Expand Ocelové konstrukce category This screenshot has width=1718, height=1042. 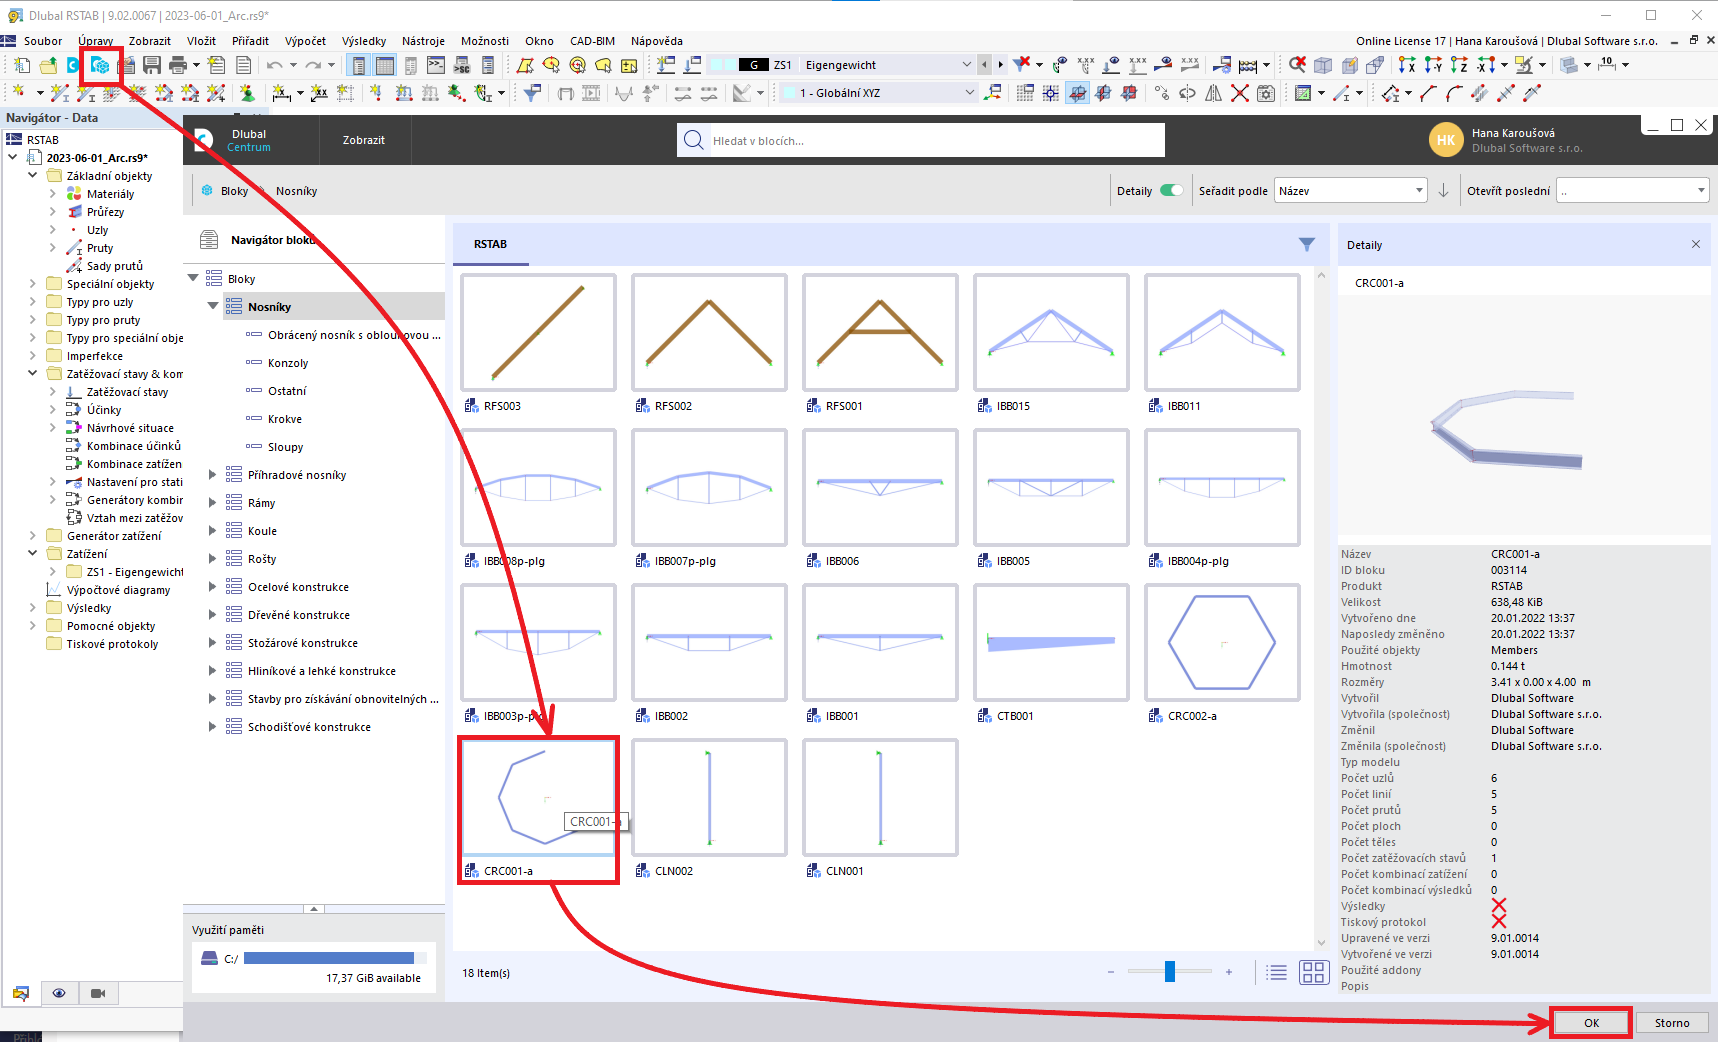click(x=212, y=587)
